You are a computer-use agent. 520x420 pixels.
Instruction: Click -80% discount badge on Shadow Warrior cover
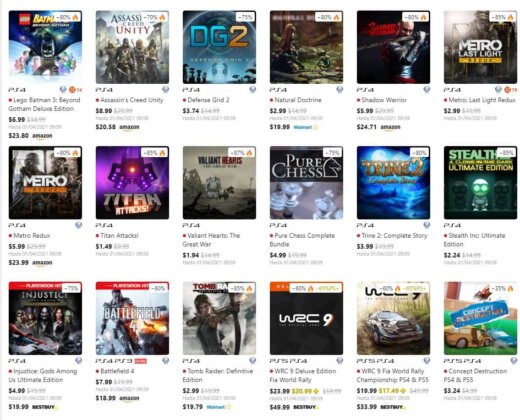pos(415,17)
